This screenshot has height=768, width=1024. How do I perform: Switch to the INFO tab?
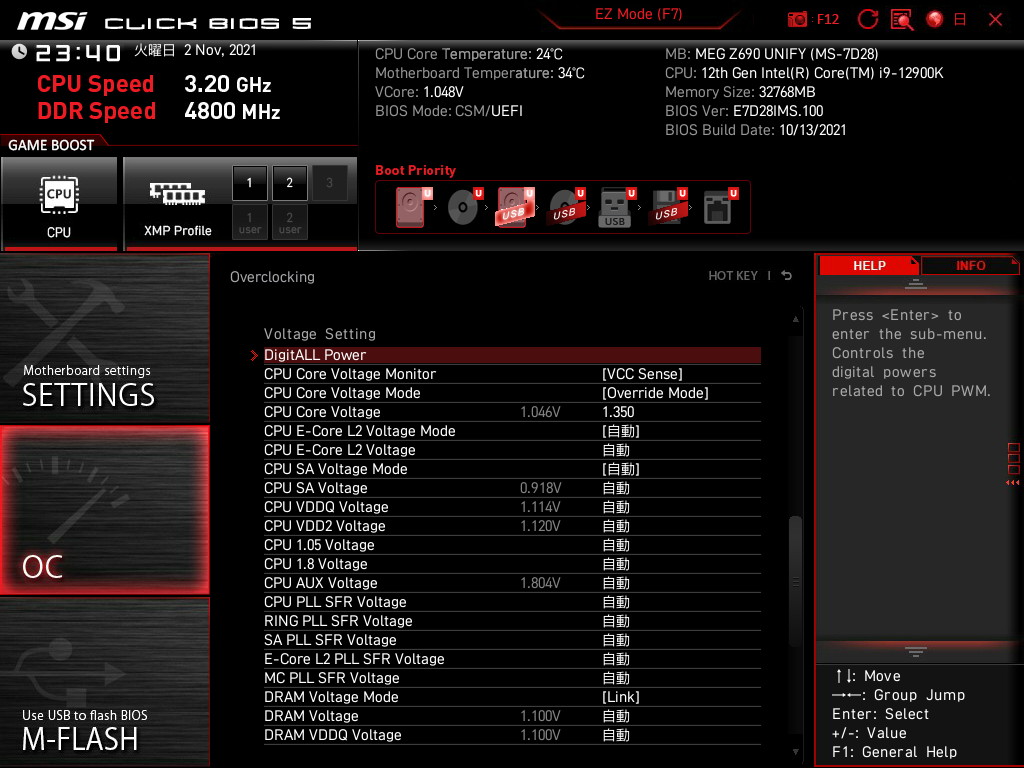click(x=970, y=266)
